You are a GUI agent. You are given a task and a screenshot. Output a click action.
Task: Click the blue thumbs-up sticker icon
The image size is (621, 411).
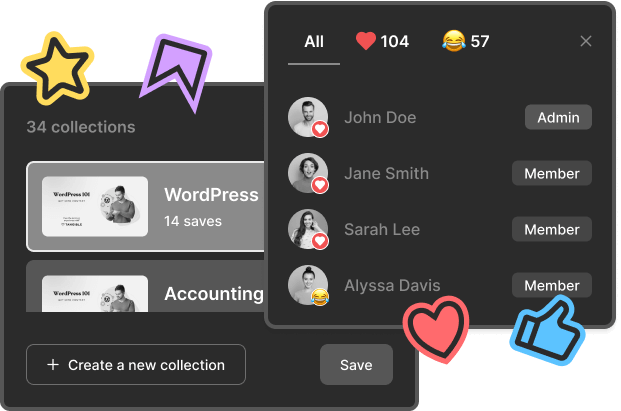[x=548, y=331]
